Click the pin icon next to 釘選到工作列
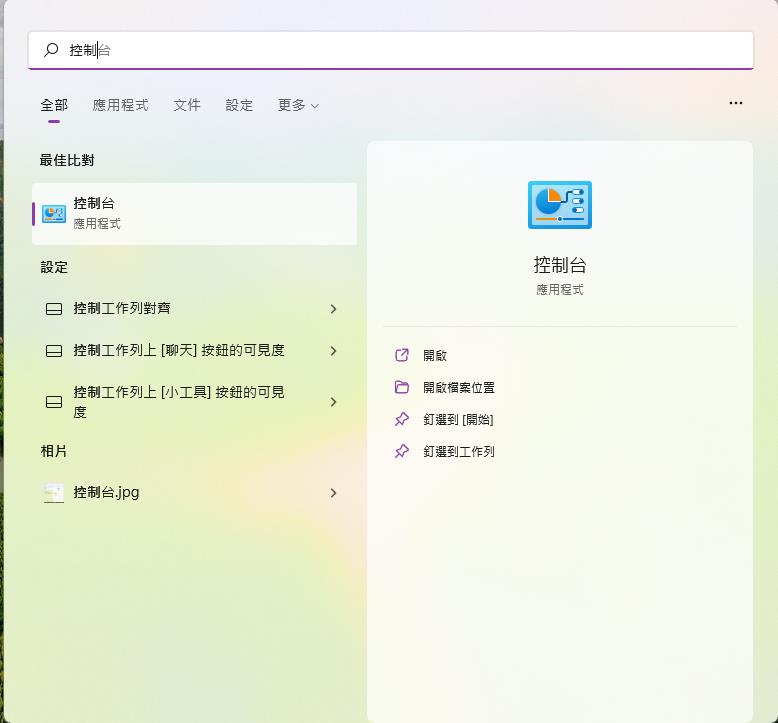778x723 pixels. click(x=402, y=451)
